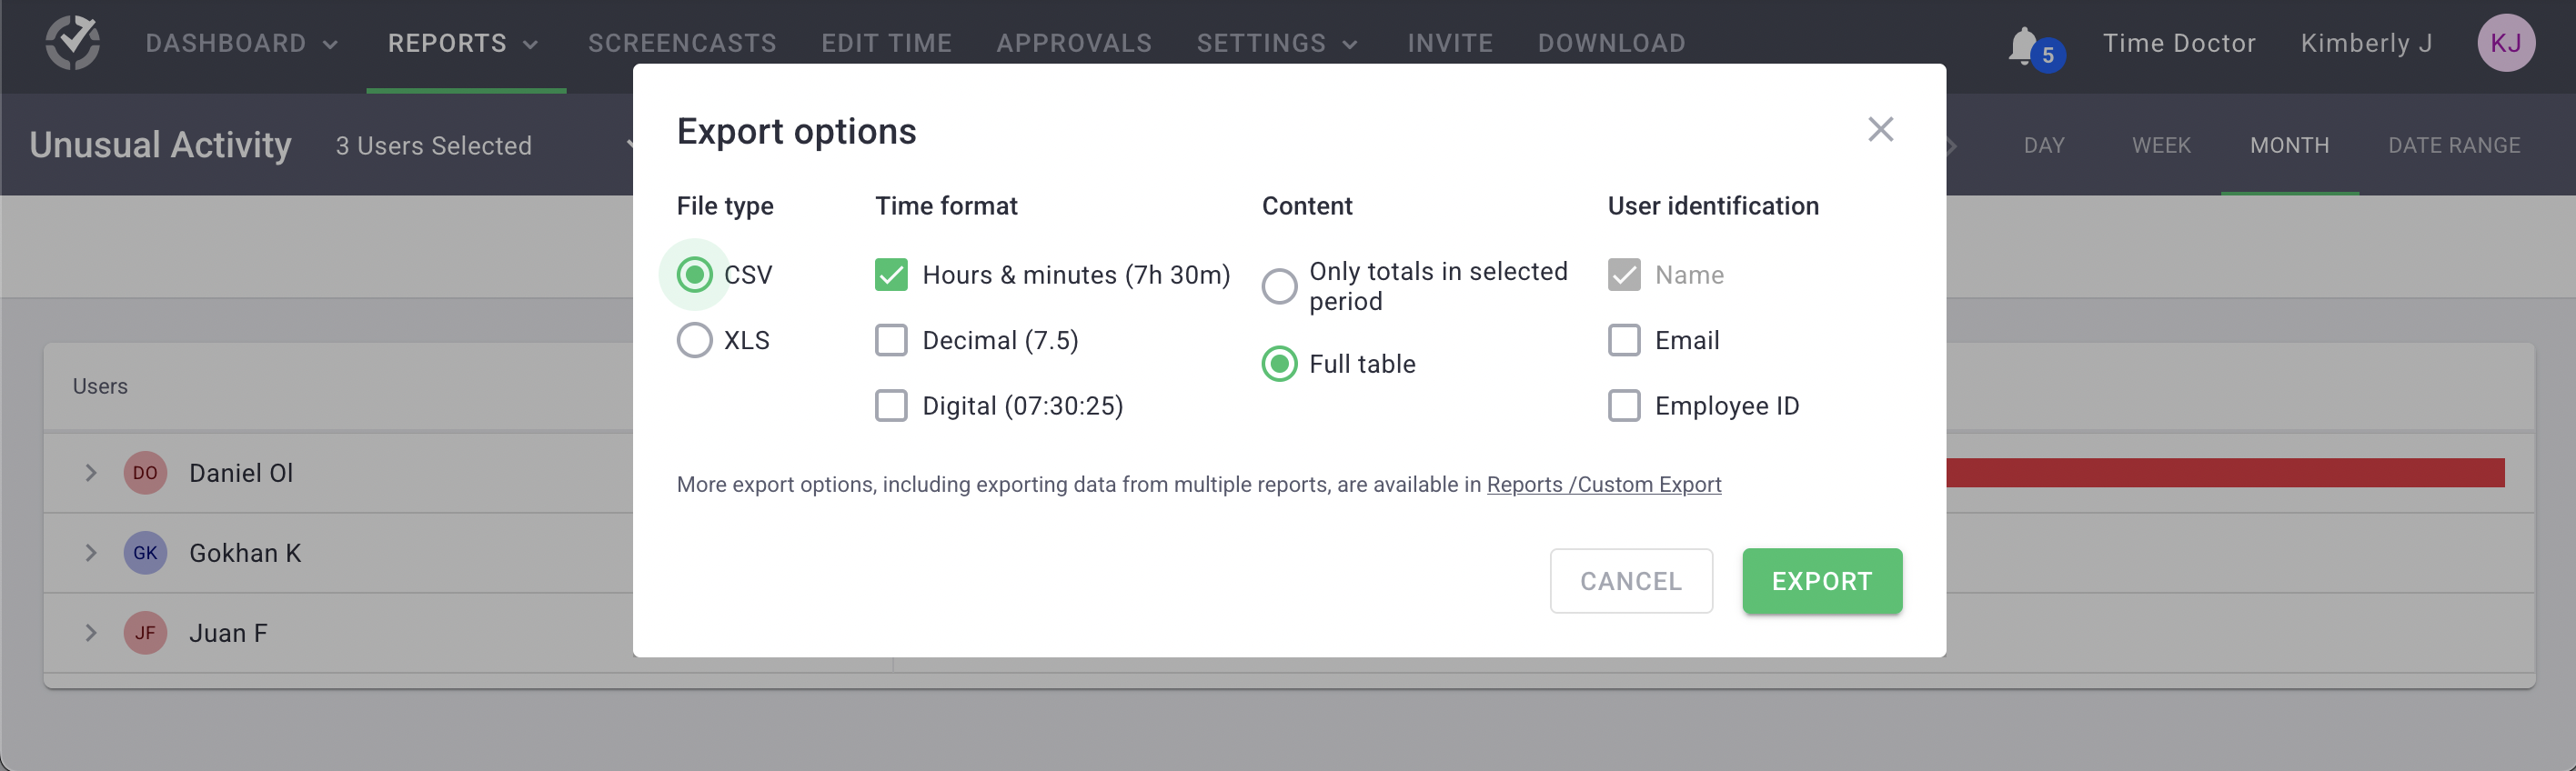2576x771 pixels.
Task: Uncheck Hours & minutes time format
Action: point(891,275)
